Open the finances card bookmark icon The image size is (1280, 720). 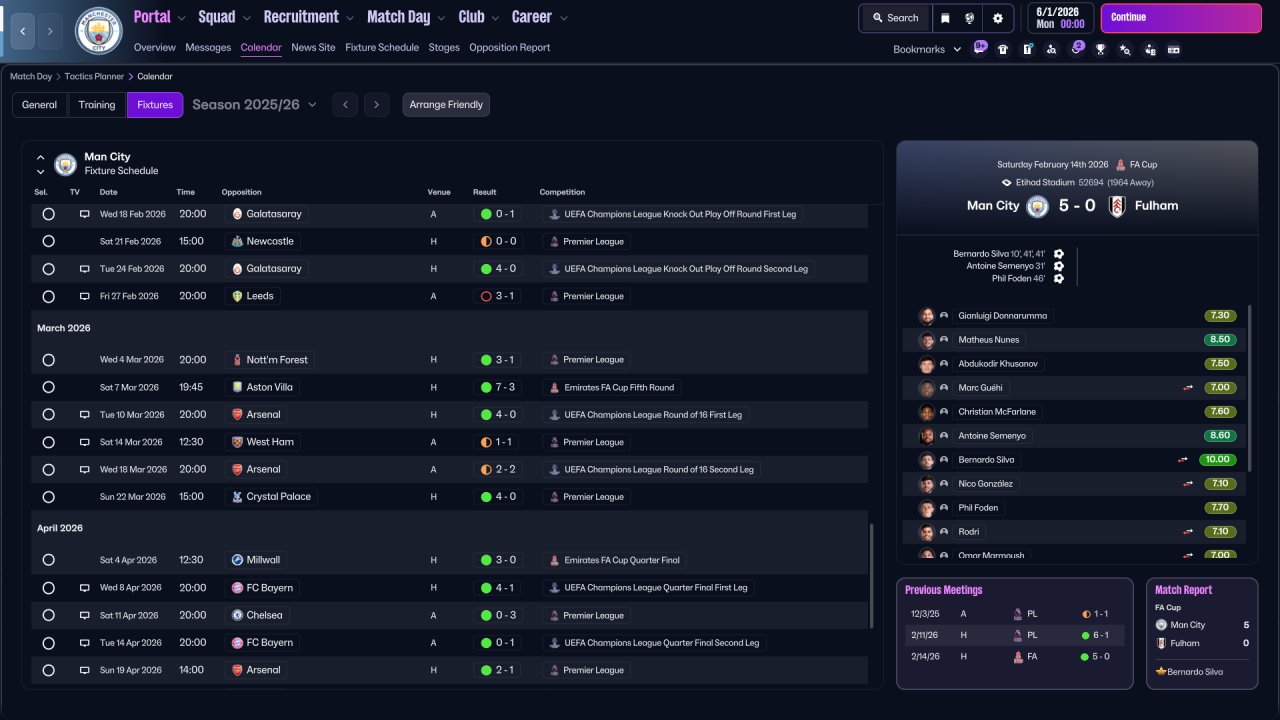[x=1173, y=49]
